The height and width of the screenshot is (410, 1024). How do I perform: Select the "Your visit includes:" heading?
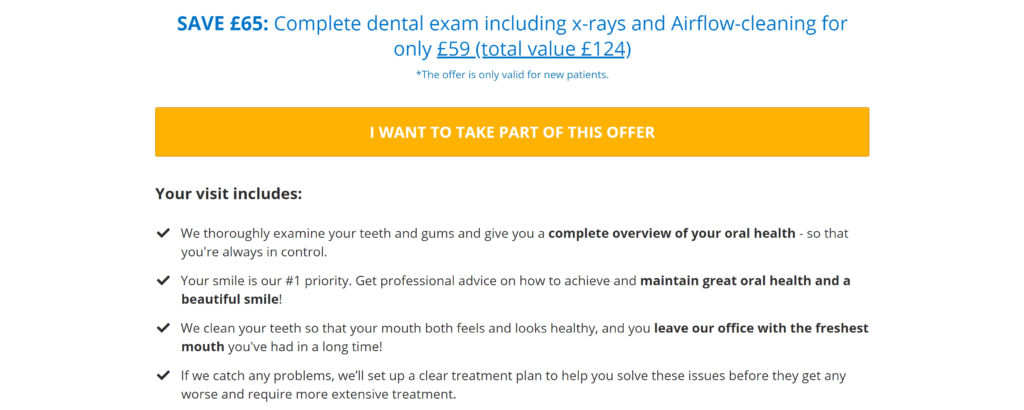click(x=229, y=194)
